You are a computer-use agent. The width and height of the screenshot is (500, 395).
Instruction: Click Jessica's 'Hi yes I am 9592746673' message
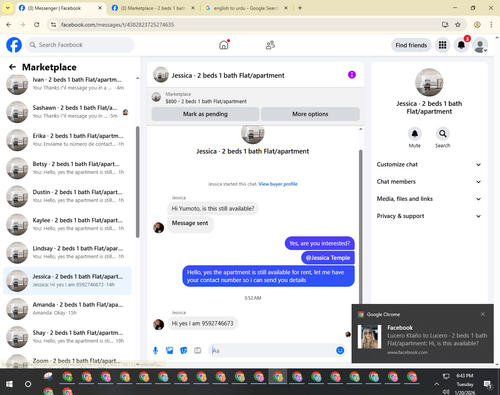point(202,323)
